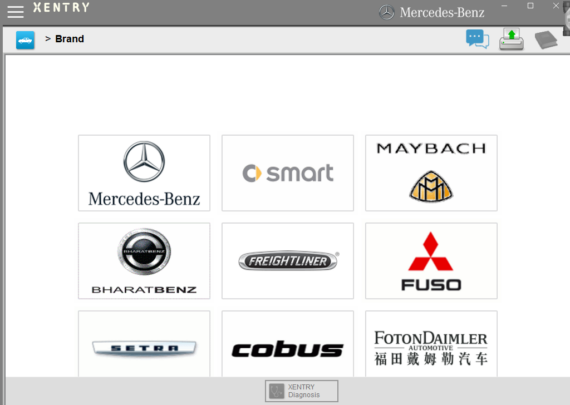Viewport: 570px width, 405px height.
Task: Pick the Cobus brand tile
Action: pos(288,344)
